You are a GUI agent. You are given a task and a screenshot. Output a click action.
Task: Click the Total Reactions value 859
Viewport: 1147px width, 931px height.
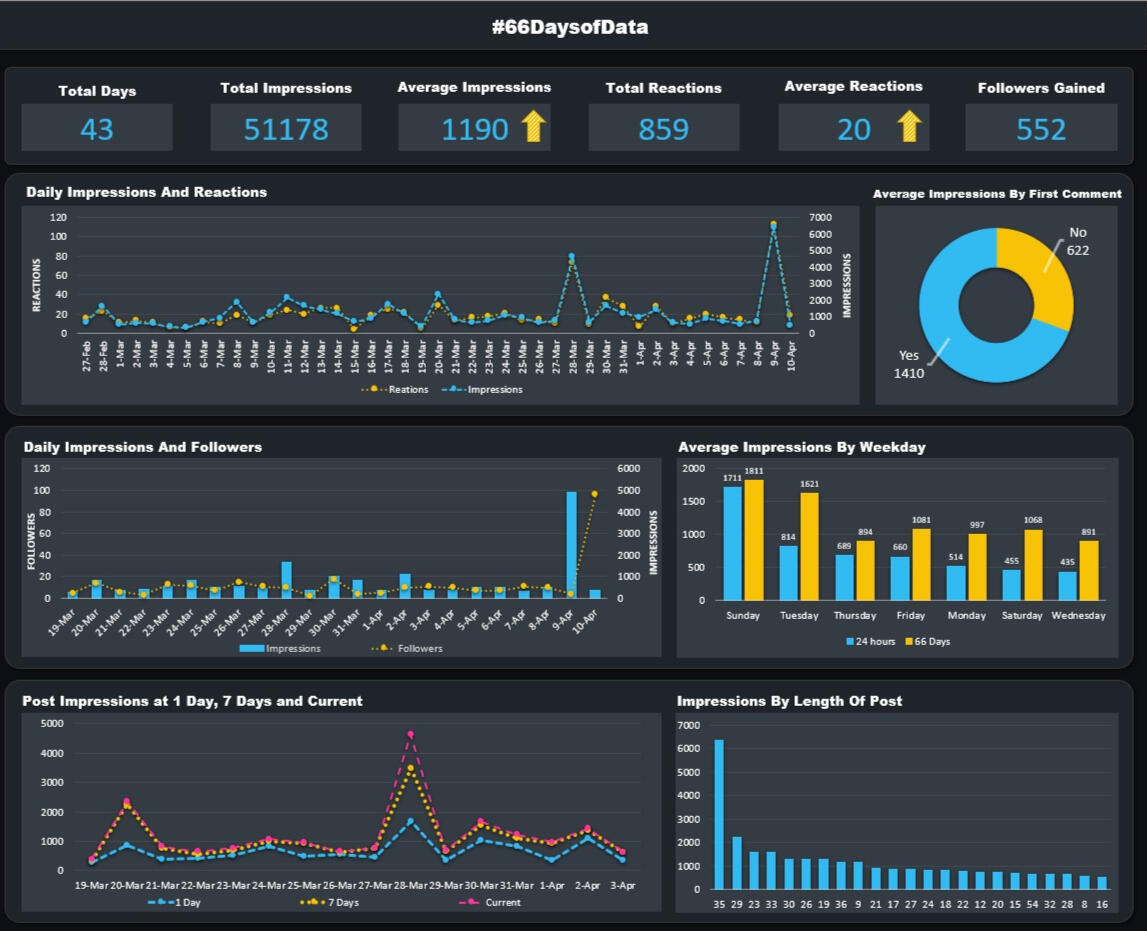(664, 129)
